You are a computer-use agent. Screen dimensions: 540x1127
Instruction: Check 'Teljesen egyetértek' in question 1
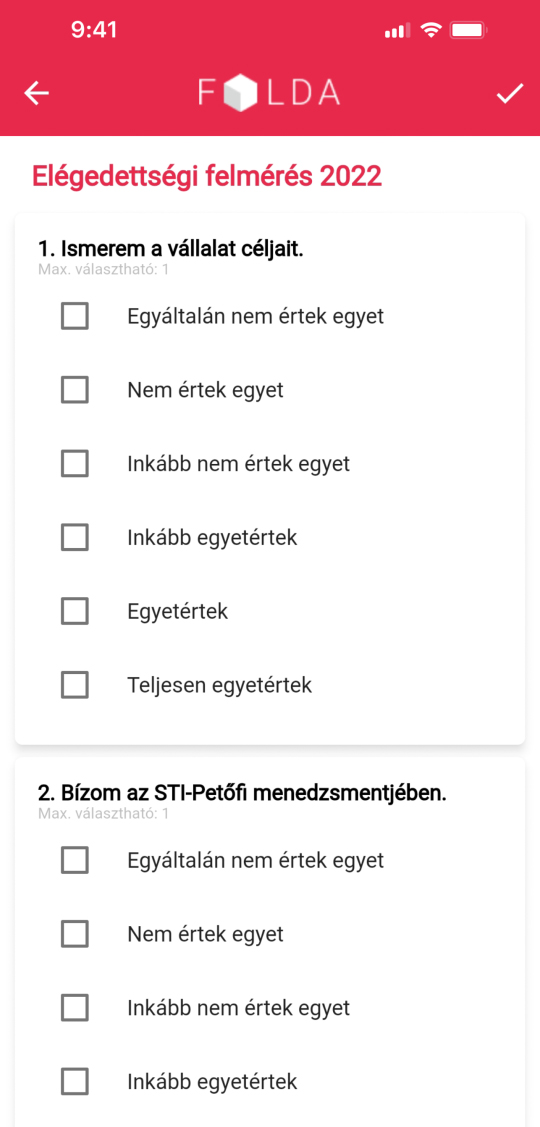[75, 685]
